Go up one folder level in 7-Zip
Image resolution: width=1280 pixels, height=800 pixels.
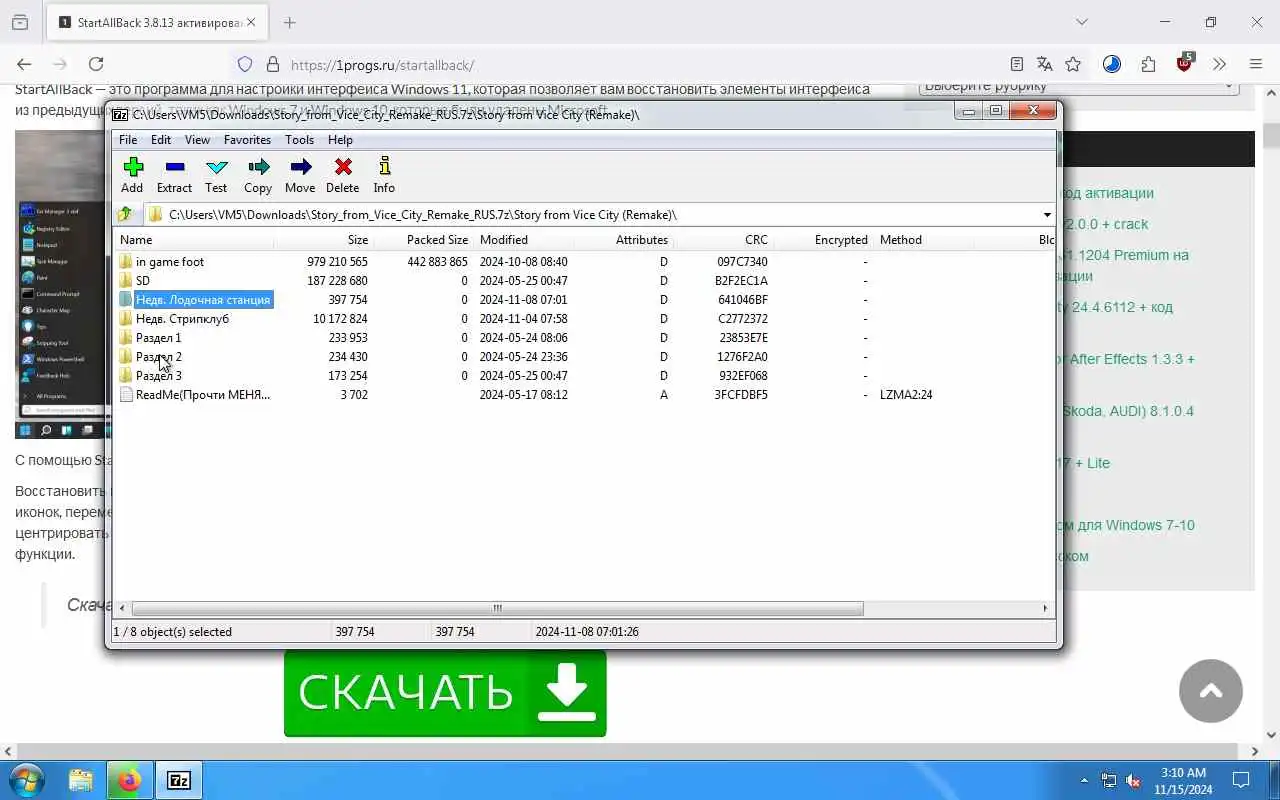pos(125,214)
